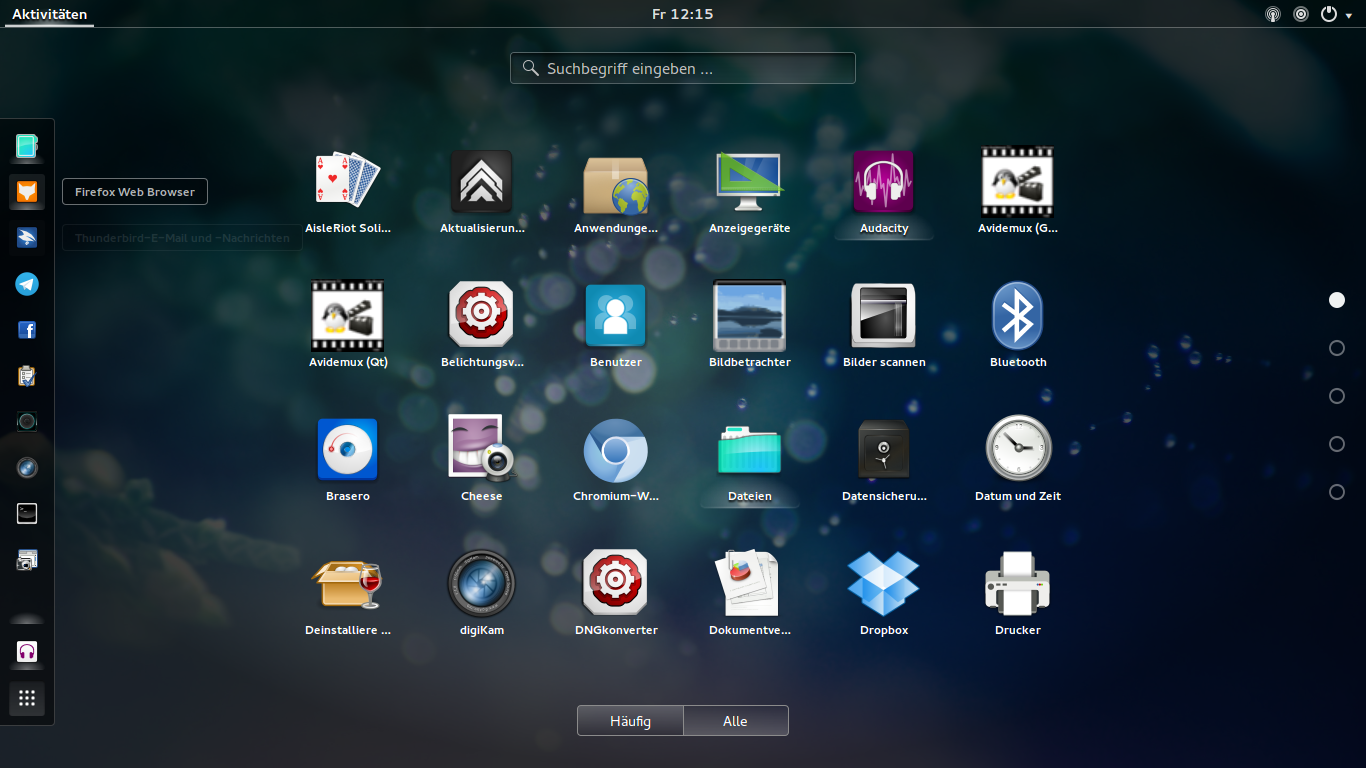
Task: Launch Chromium web browser
Action: [x=616, y=450]
